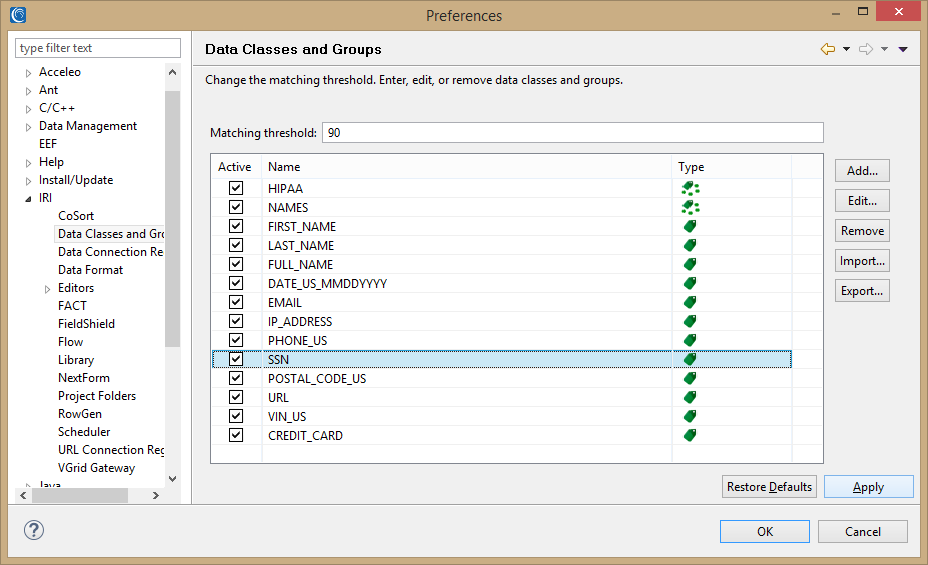Select the POSTAL_CODE_US row name
This screenshot has height=565, width=928.
[317, 379]
